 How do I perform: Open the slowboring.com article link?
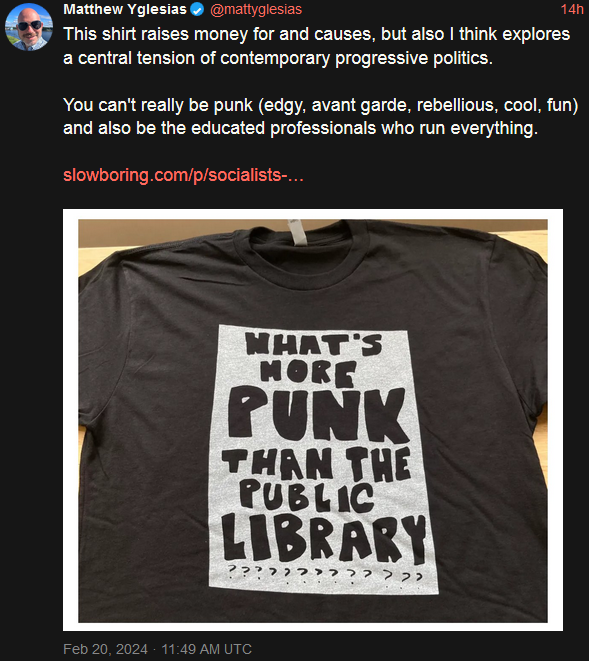pos(183,175)
